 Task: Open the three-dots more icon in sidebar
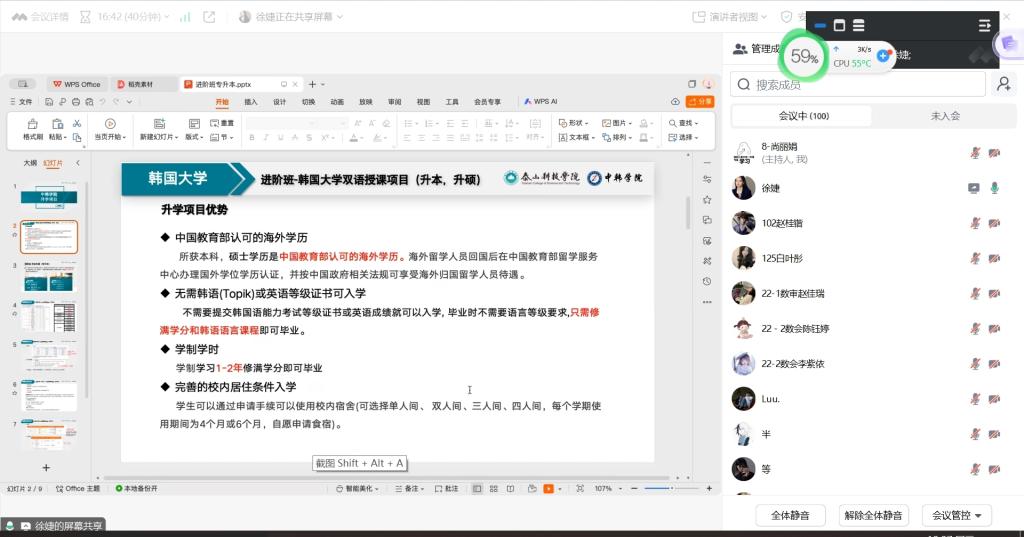click(x=707, y=302)
